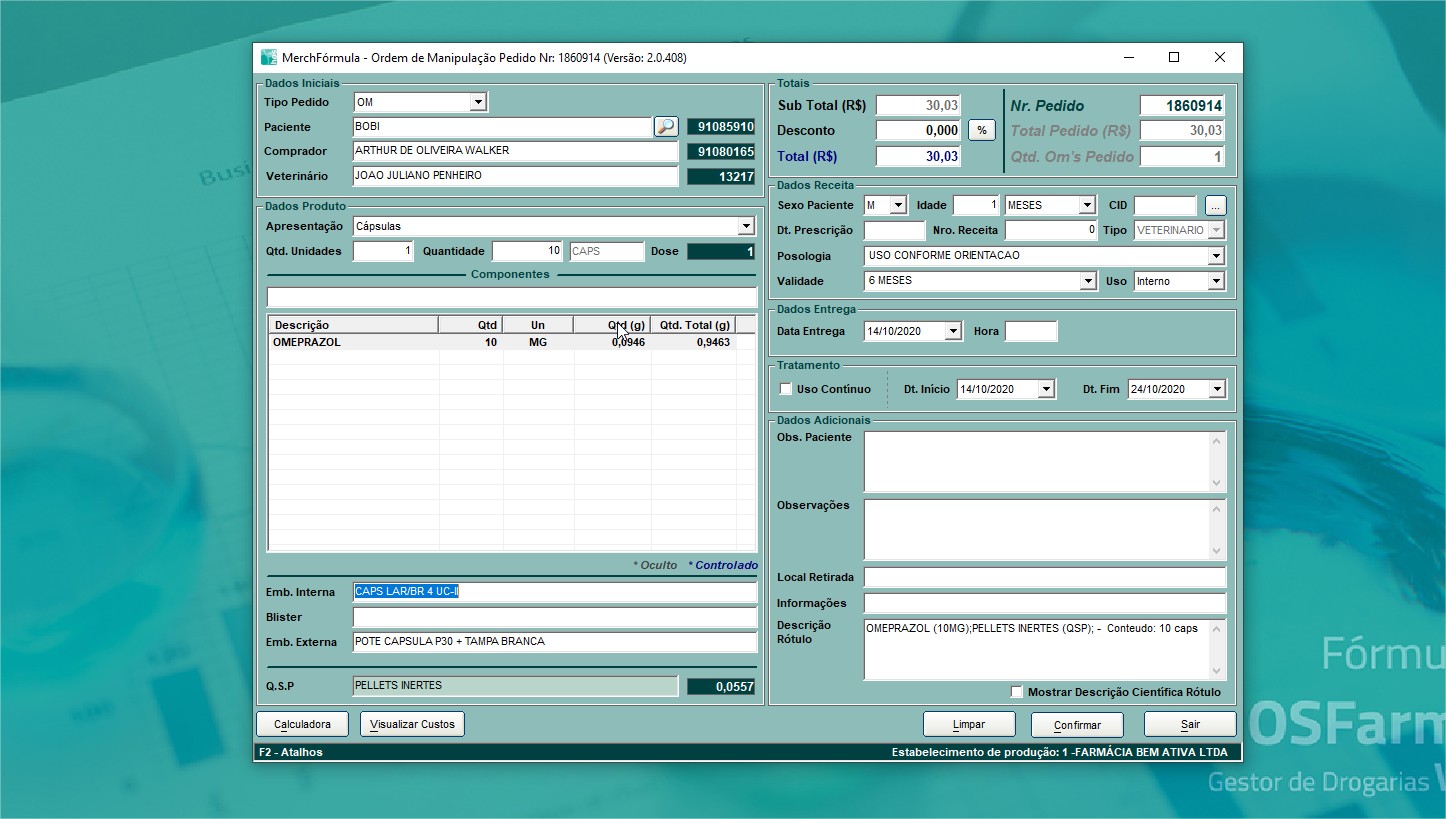Enable the Uso Contínuo checkbox

(x=786, y=389)
